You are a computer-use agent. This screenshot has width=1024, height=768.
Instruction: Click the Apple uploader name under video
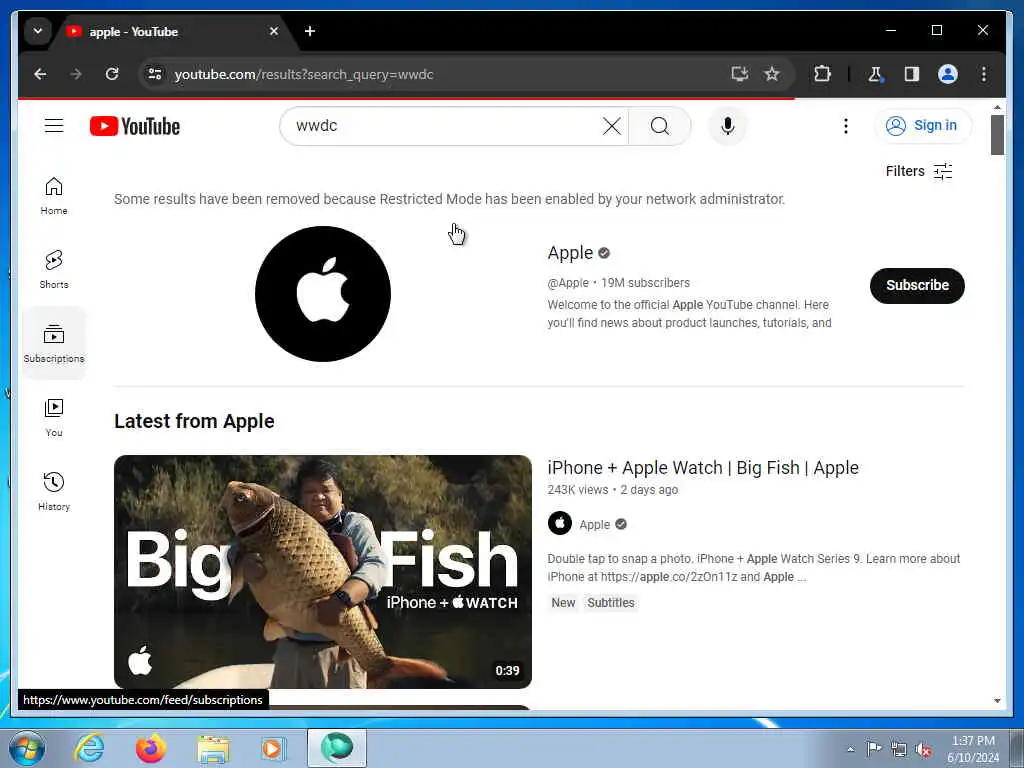(x=594, y=524)
